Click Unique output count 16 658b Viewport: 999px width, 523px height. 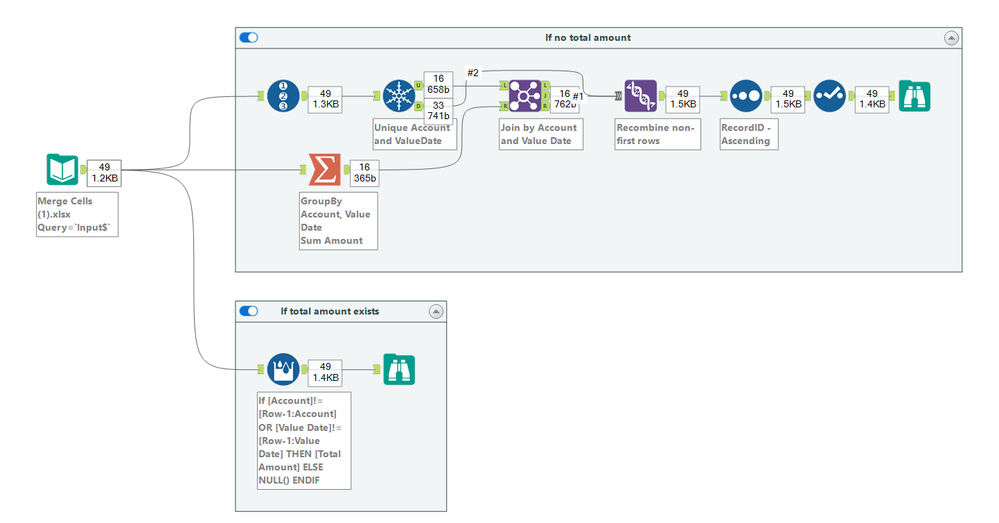coord(438,84)
